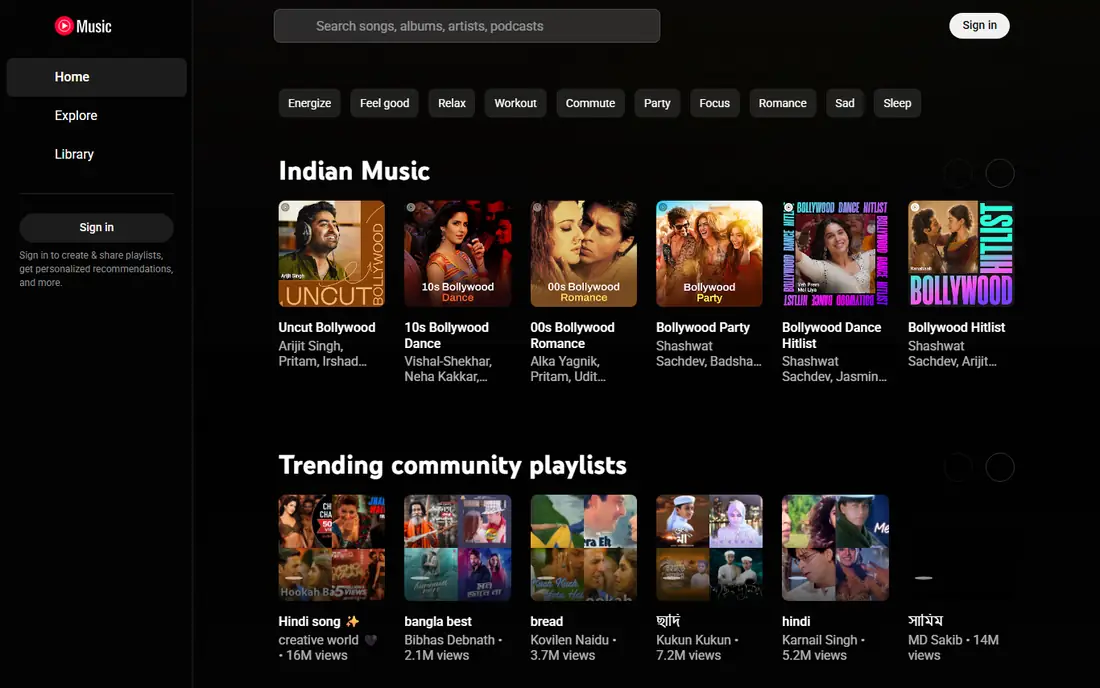Select the Energize mood chip
The height and width of the screenshot is (688, 1100).
point(309,103)
